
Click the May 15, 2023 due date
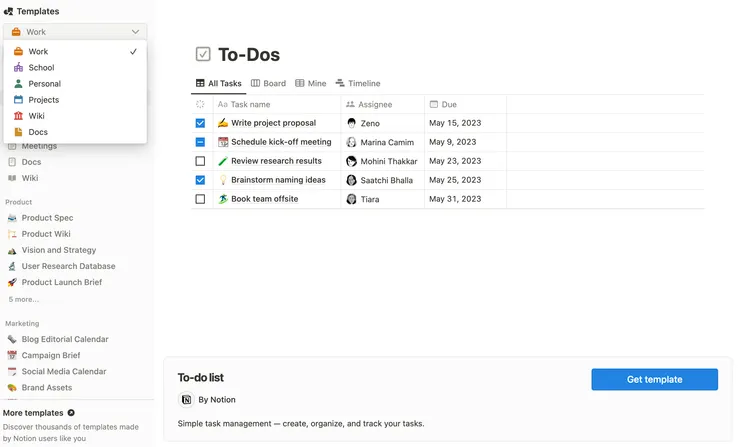[x=455, y=123]
